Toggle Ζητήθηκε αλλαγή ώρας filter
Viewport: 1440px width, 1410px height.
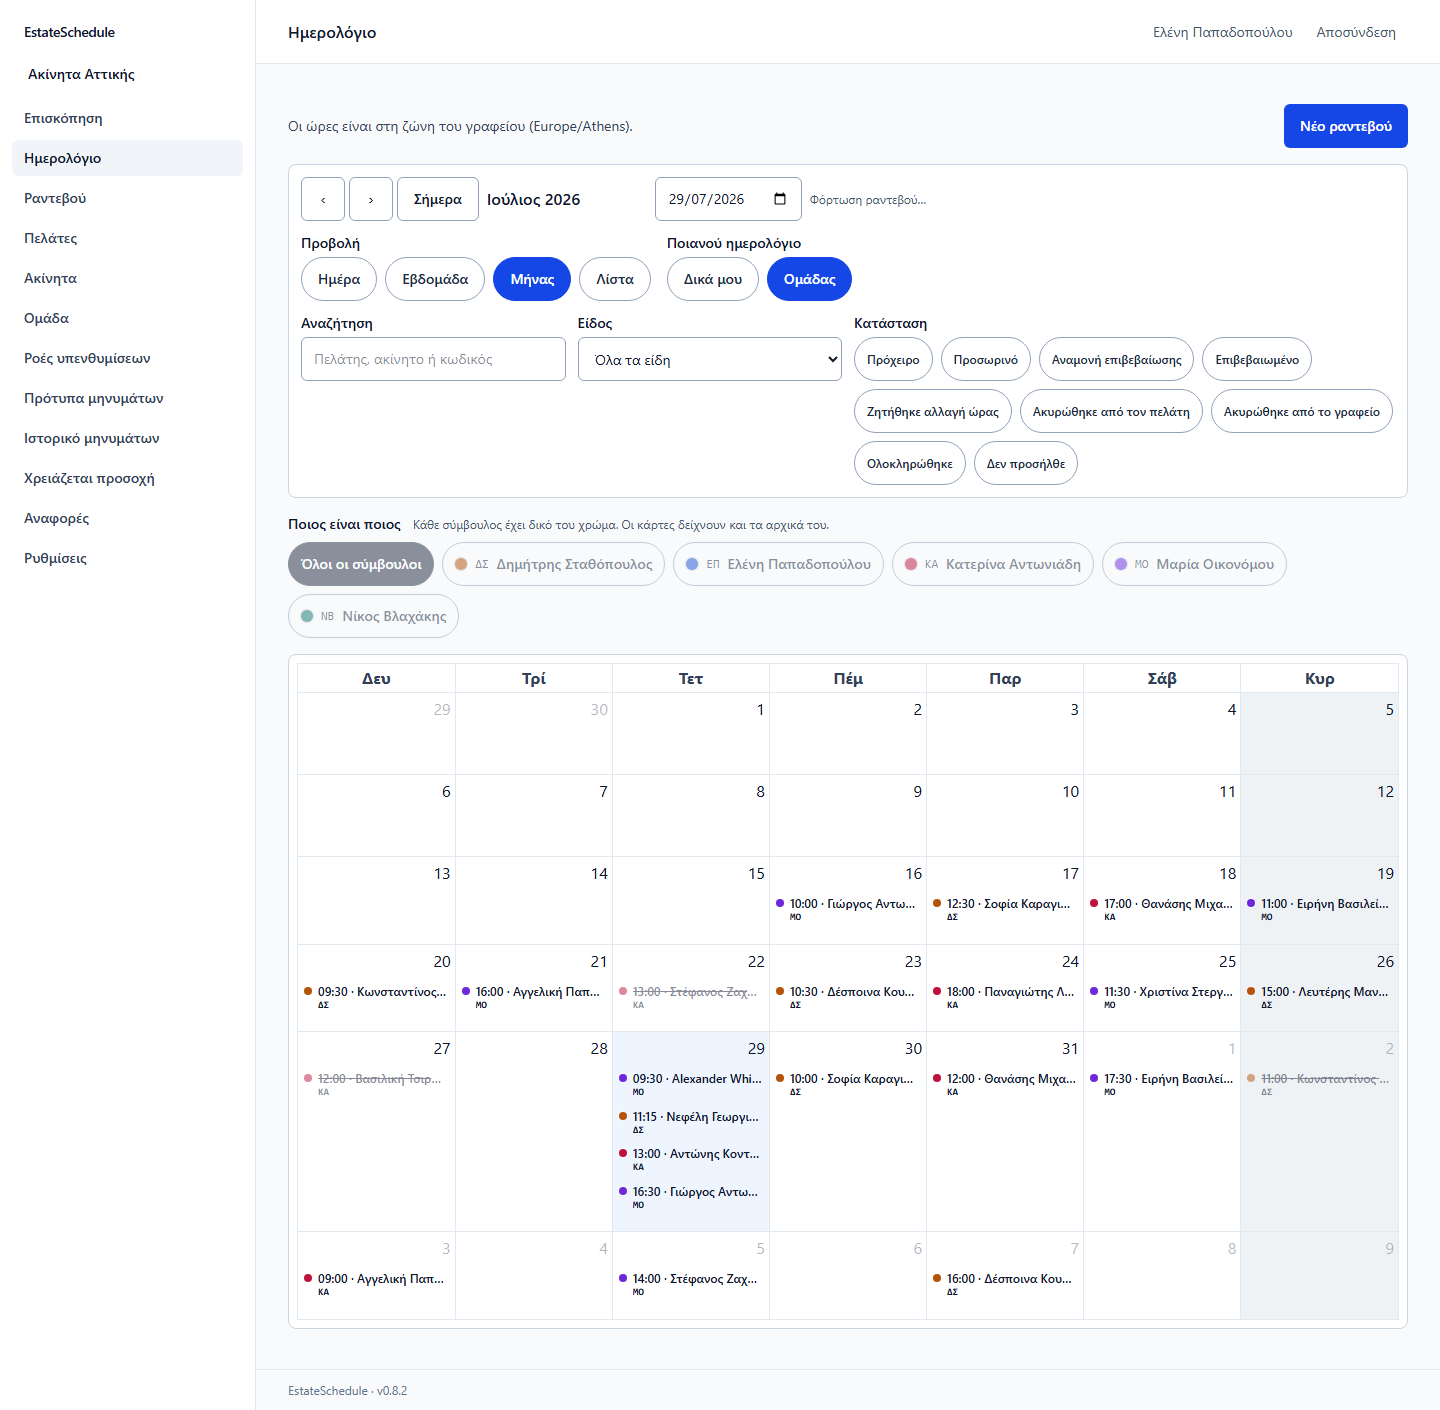(933, 411)
